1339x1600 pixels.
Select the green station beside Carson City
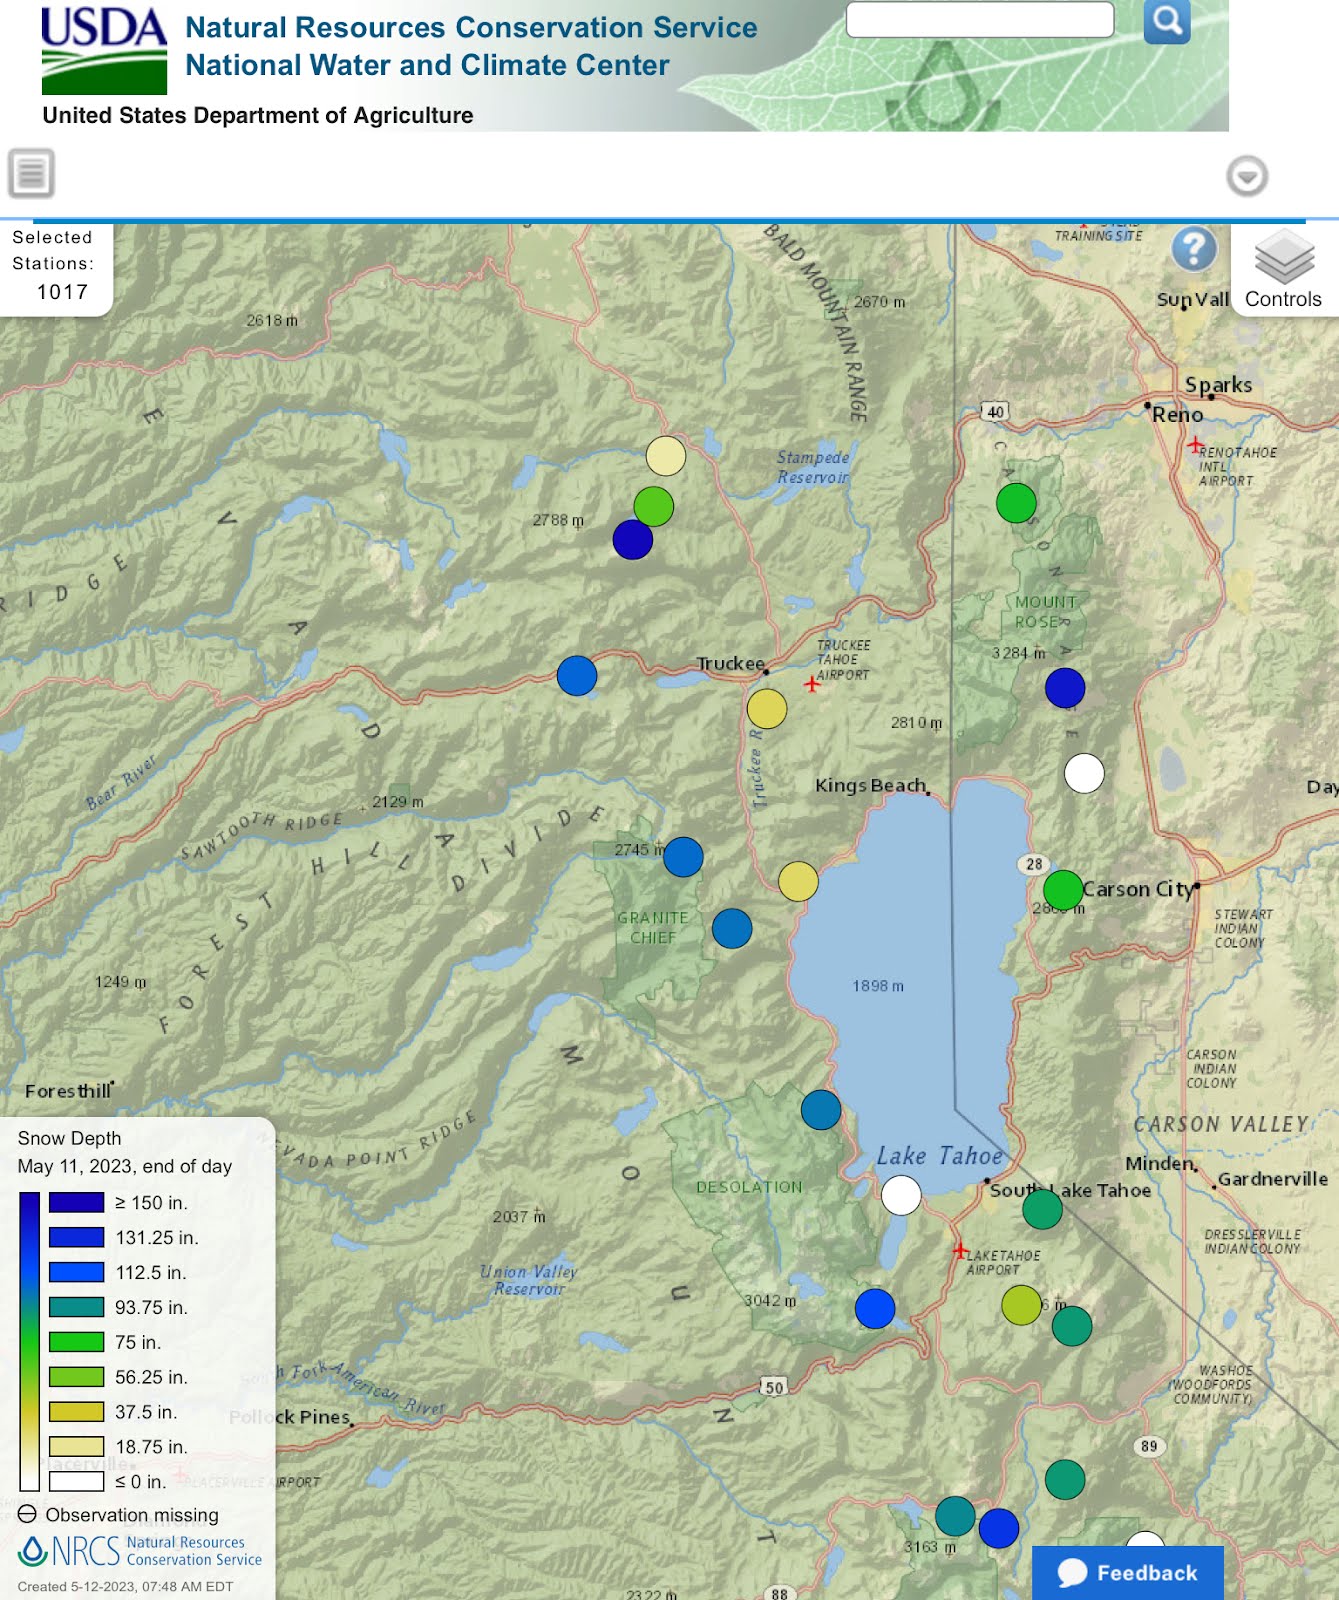click(x=1063, y=890)
